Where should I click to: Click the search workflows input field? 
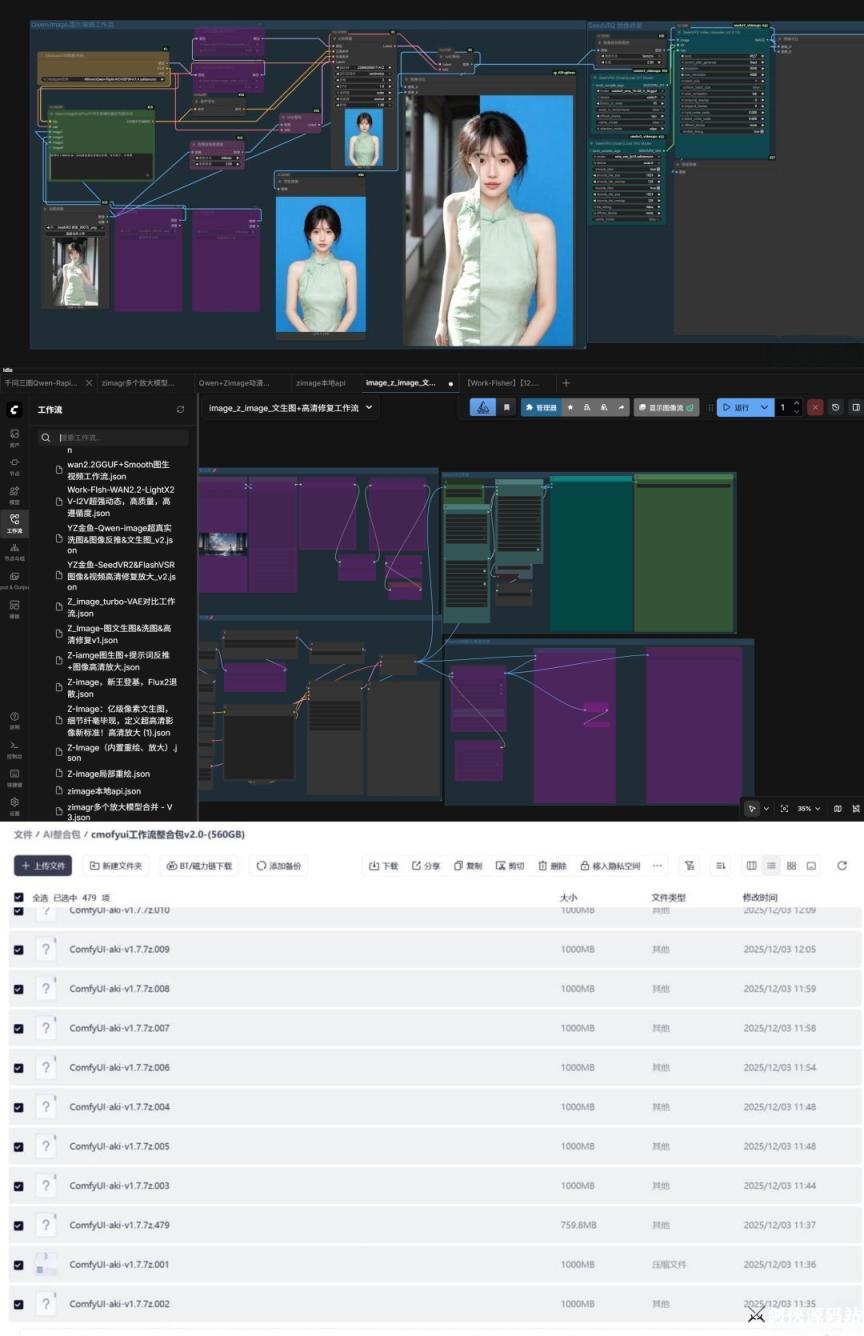(x=113, y=437)
